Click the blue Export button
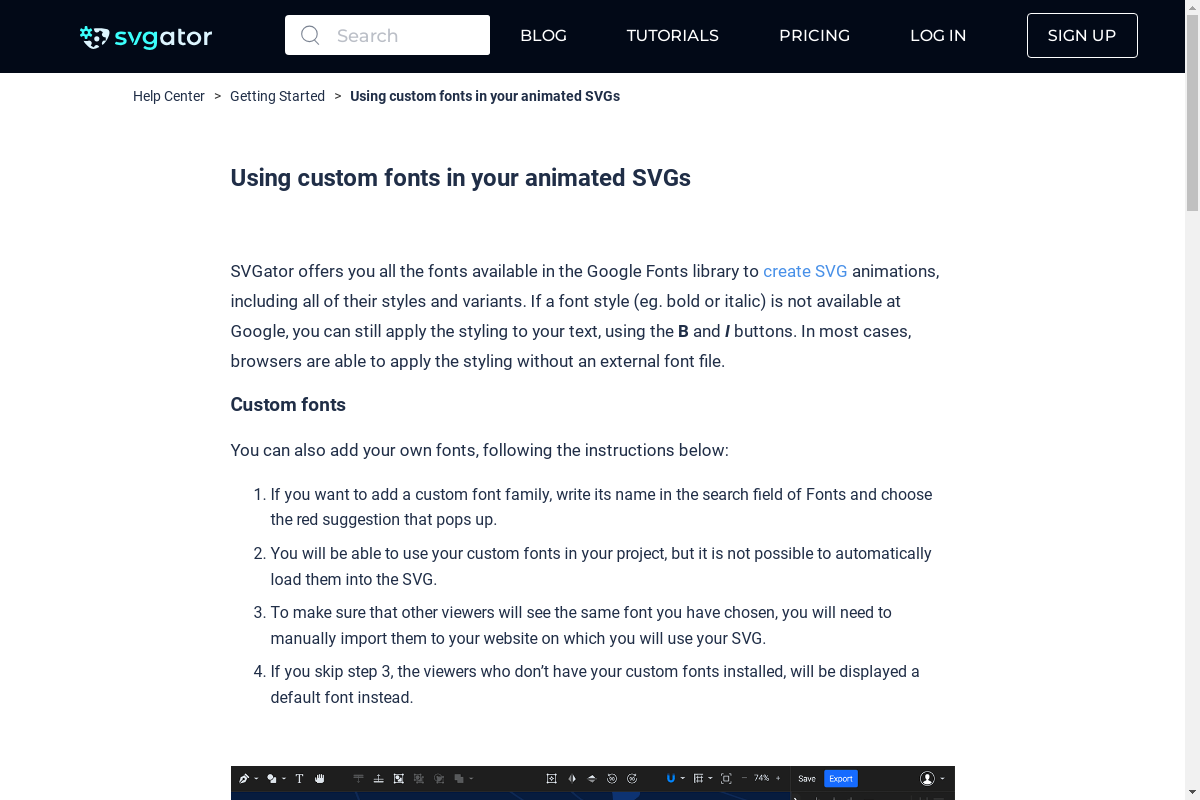Screen dimensions: 1200x800 [840, 778]
